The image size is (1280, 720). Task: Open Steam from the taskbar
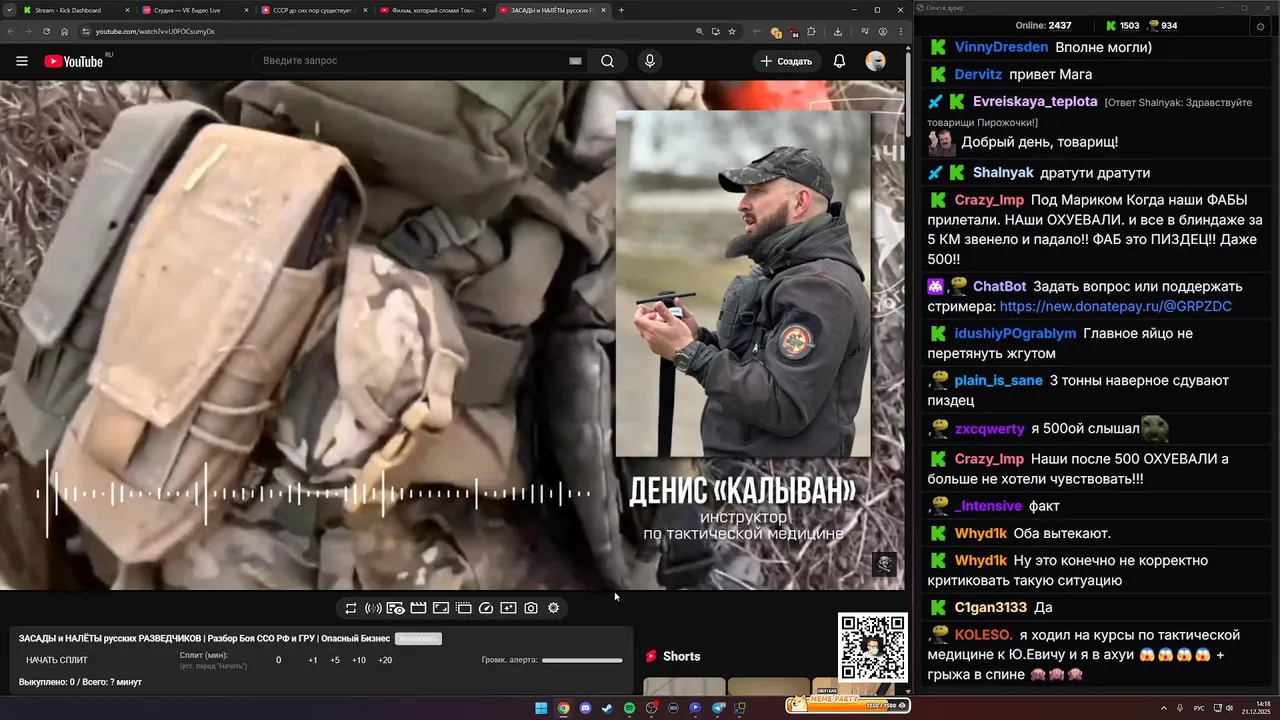click(x=607, y=708)
